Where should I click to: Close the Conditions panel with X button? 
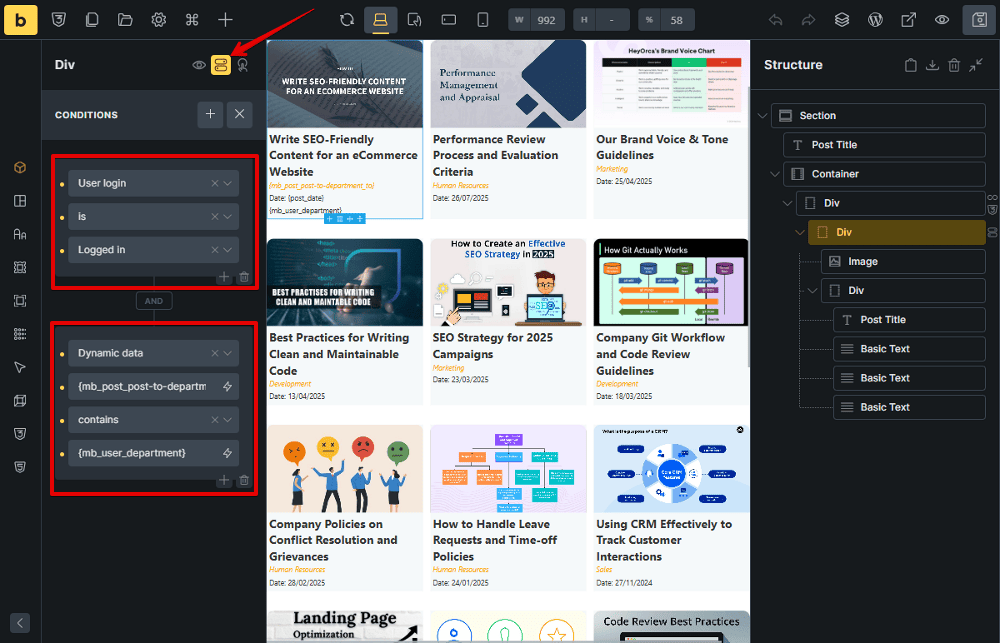pos(239,115)
